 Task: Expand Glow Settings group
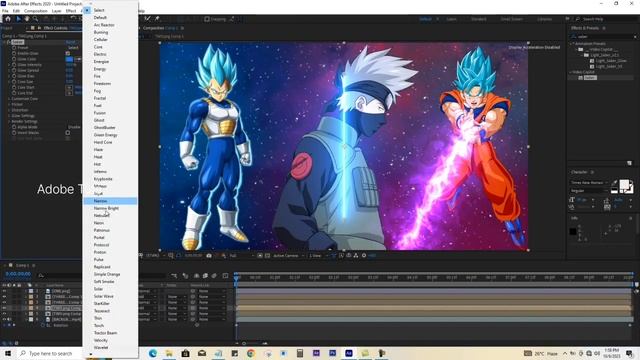coord(9,116)
